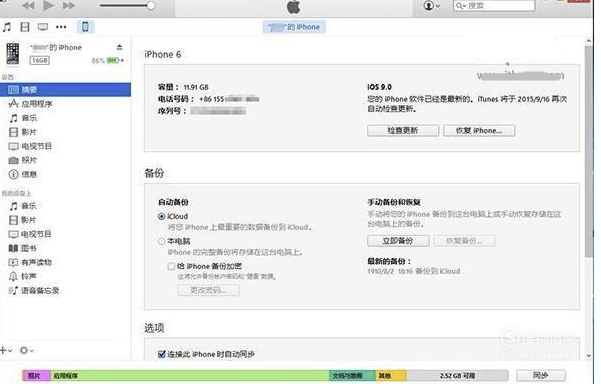The image size is (601, 384).
Task: Select 本电脑 backup radio option
Action: (161, 241)
